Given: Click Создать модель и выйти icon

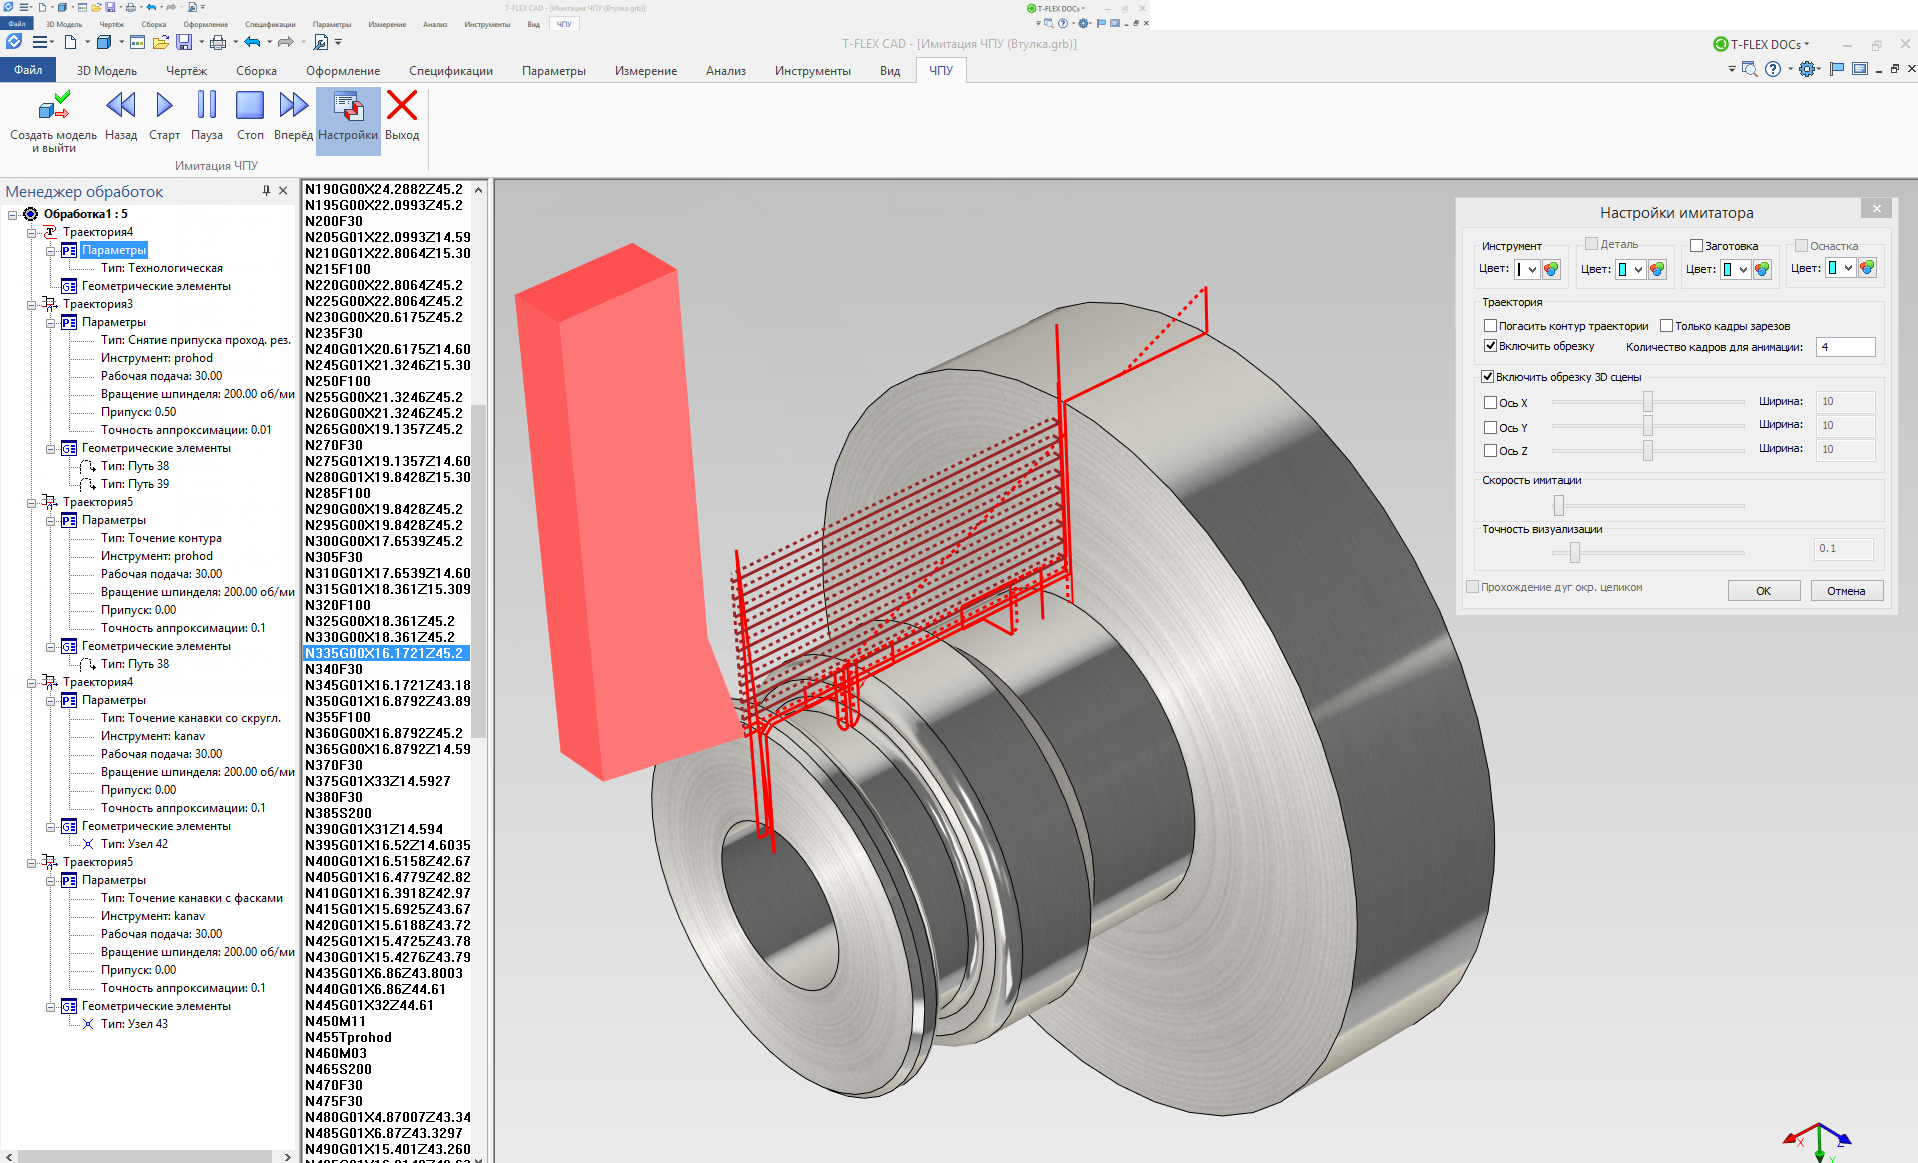Looking at the screenshot, I should pos(54,106).
